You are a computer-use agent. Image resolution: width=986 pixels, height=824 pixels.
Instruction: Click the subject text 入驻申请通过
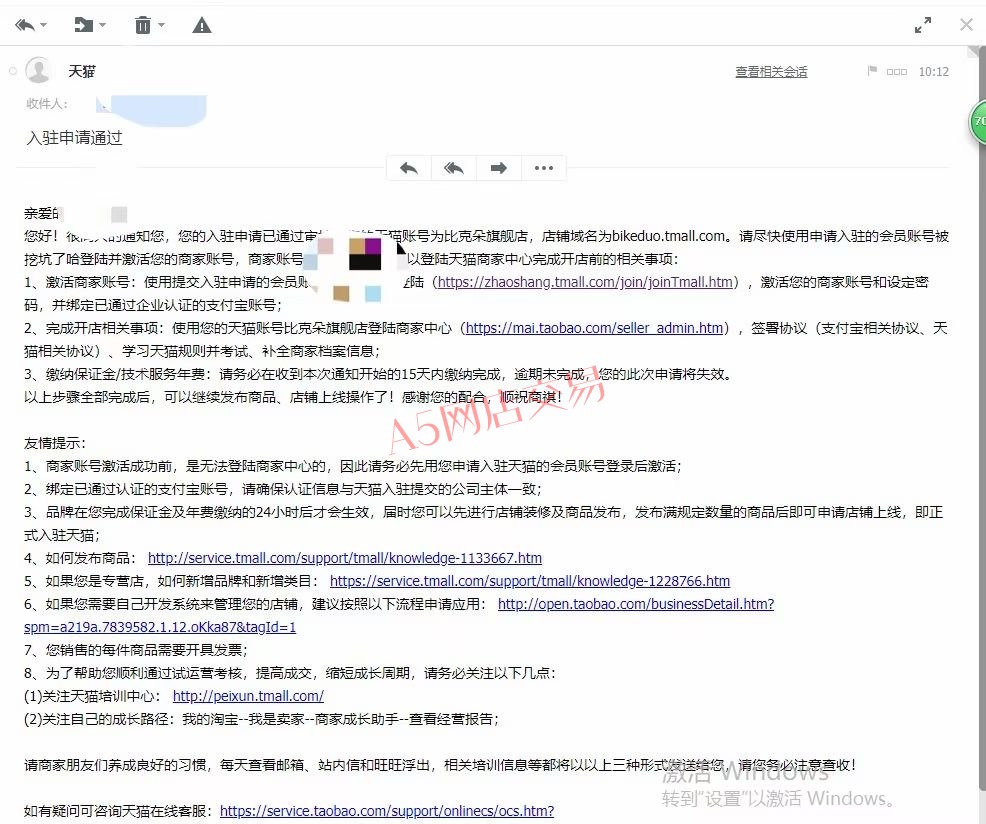pyautogui.click(x=74, y=138)
